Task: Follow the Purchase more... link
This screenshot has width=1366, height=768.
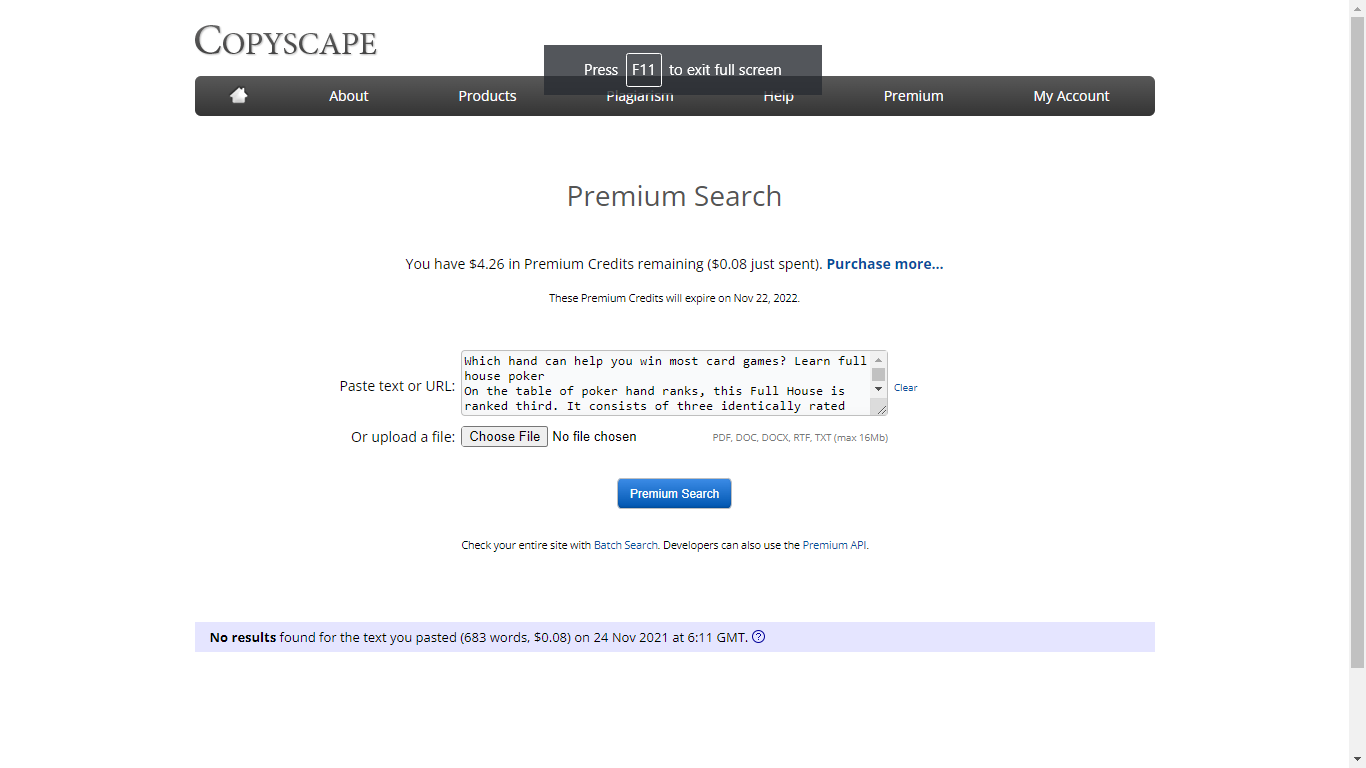Action: (x=885, y=264)
